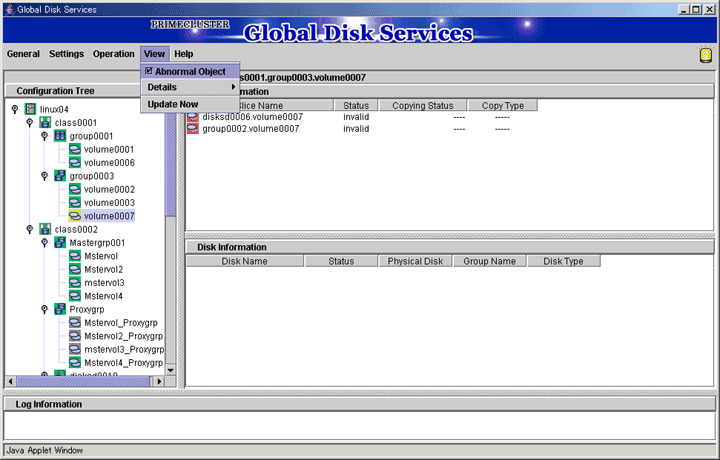Click the Mstervol4_Proxygrp volume icon
The image size is (720, 460).
(x=74, y=362)
